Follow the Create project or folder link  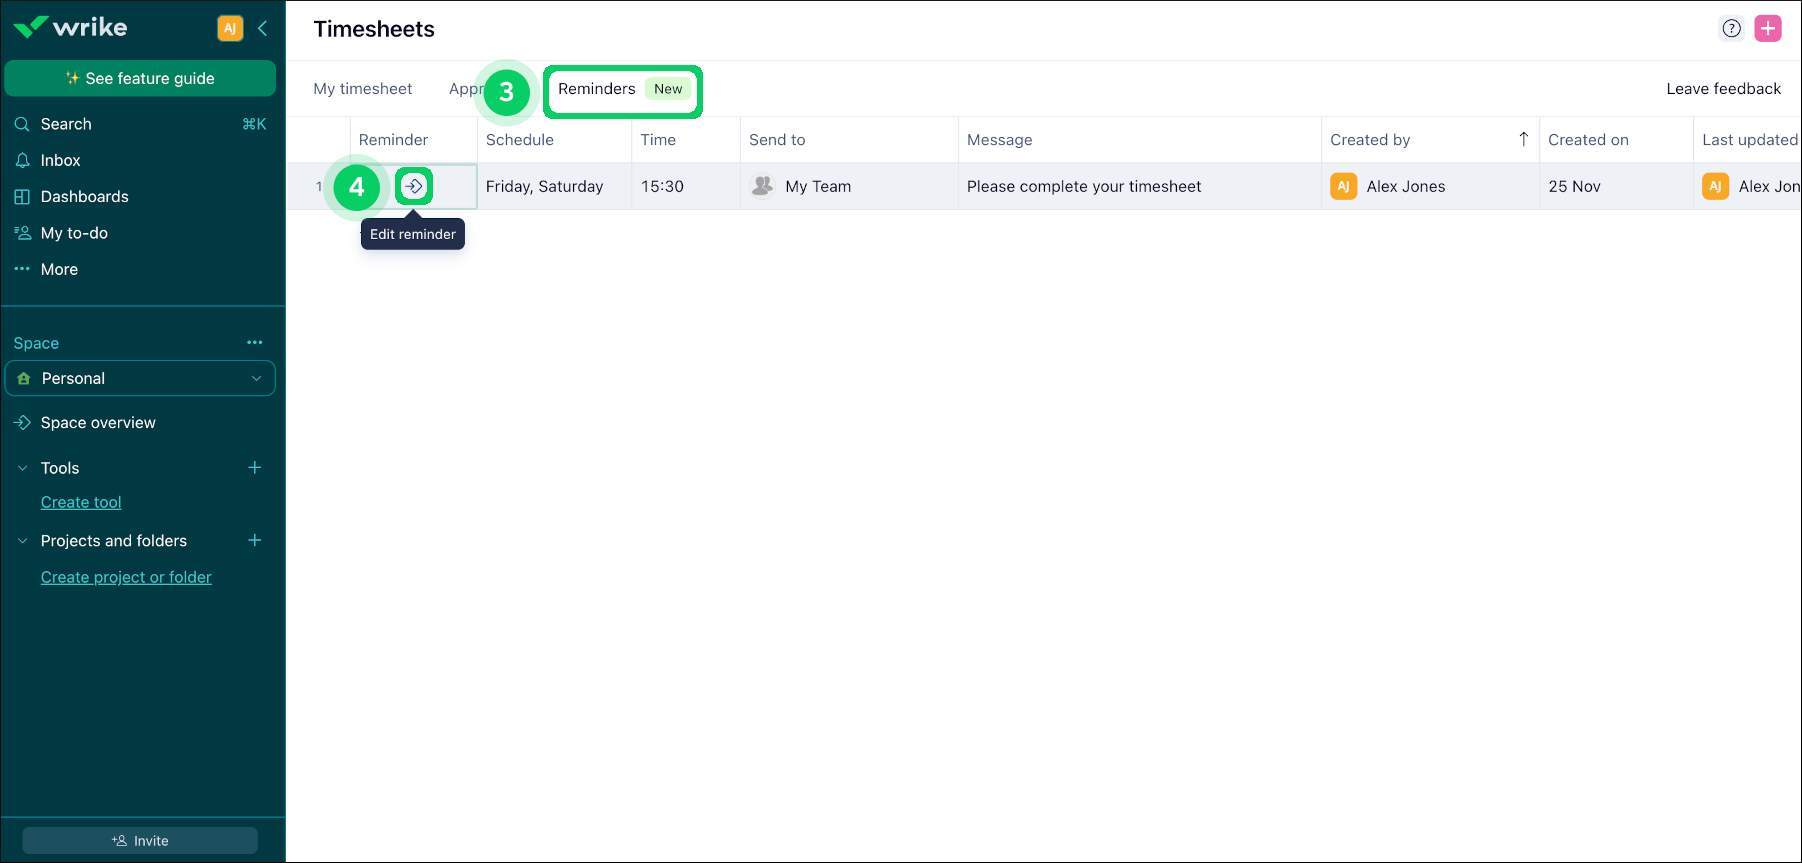(x=126, y=577)
